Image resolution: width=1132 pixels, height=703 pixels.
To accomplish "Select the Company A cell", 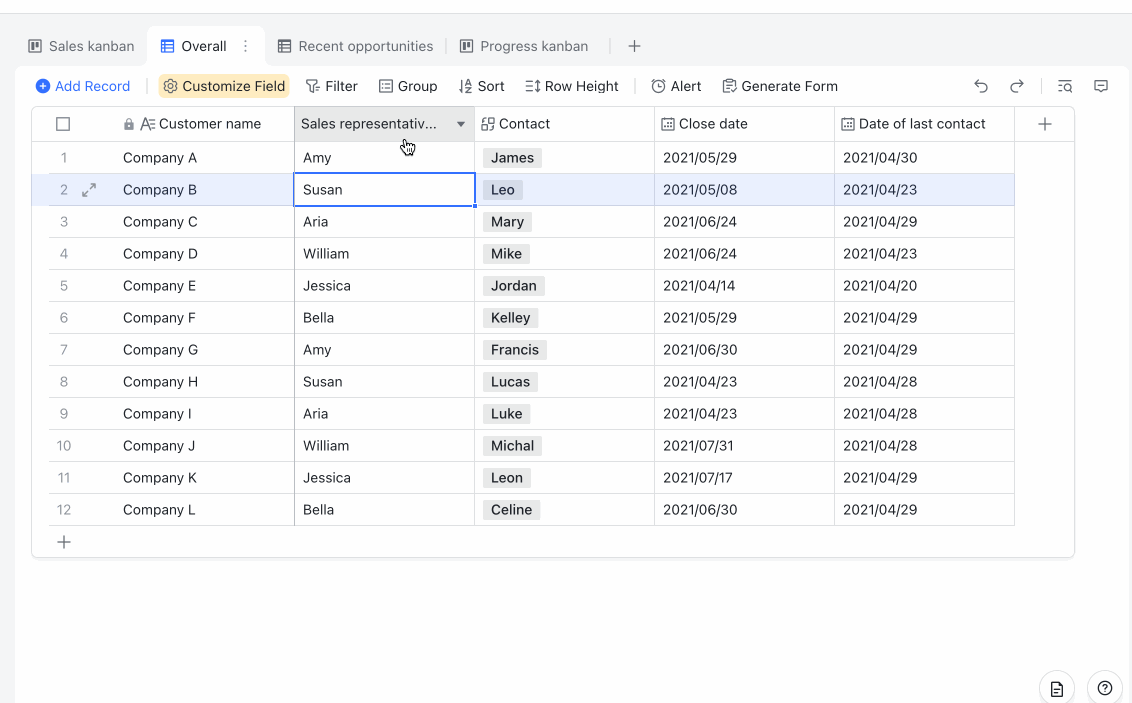I will click(x=204, y=158).
